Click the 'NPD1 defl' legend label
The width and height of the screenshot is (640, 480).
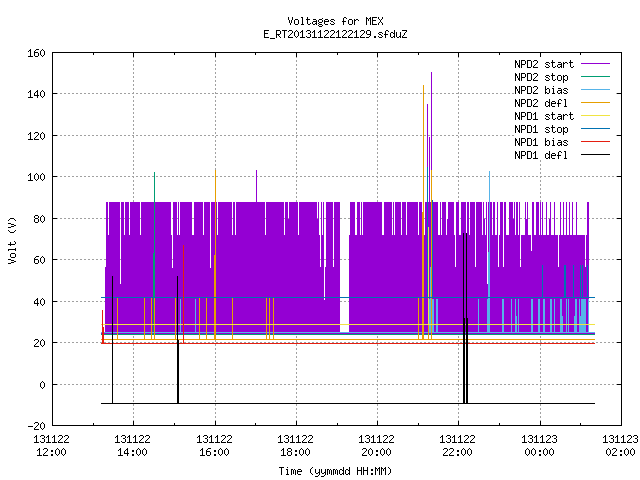point(541,155)
